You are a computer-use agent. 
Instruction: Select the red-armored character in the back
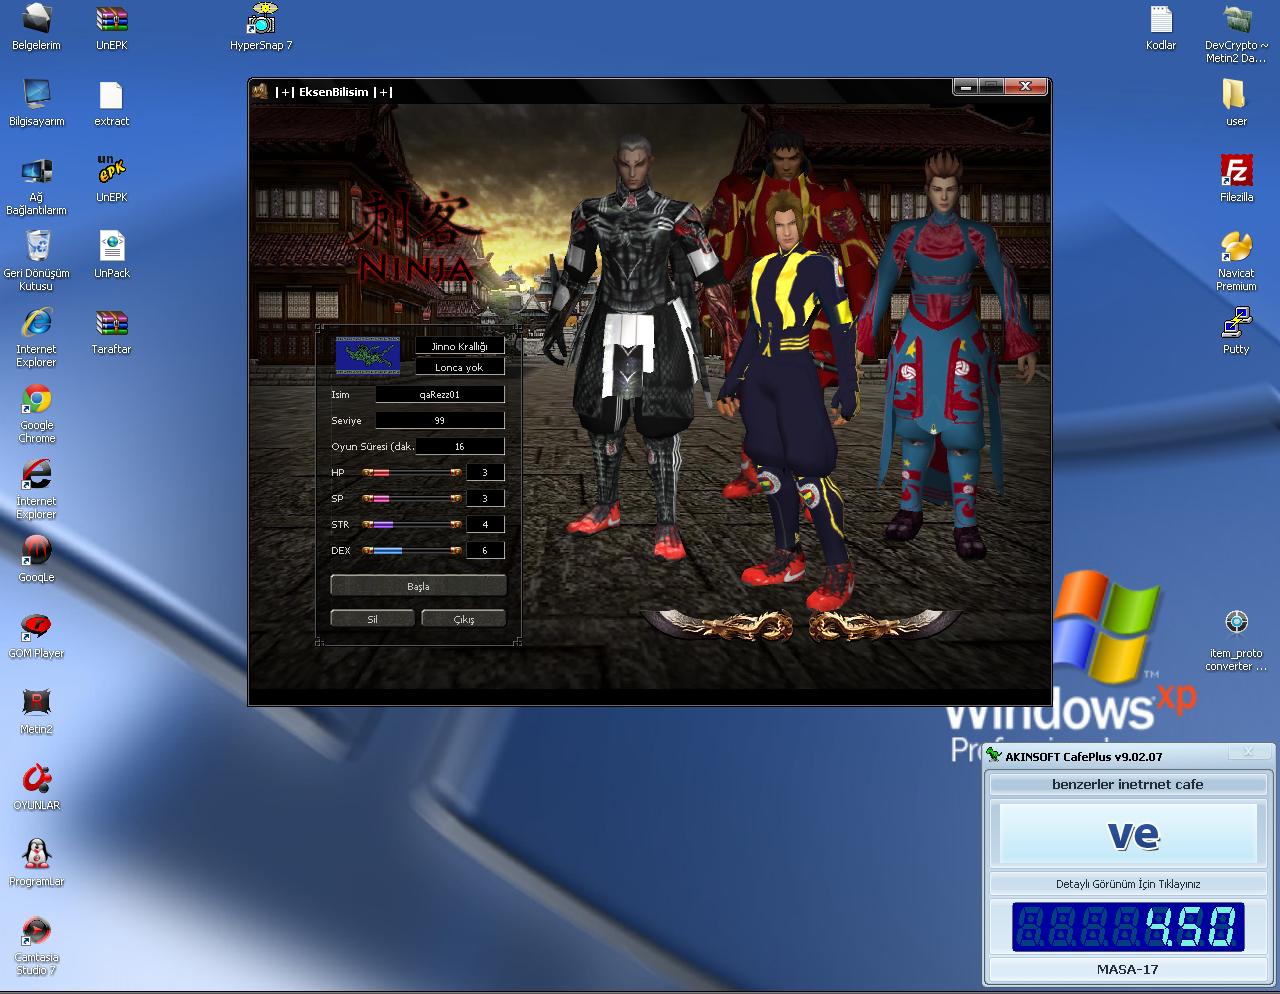click(790, 165)
